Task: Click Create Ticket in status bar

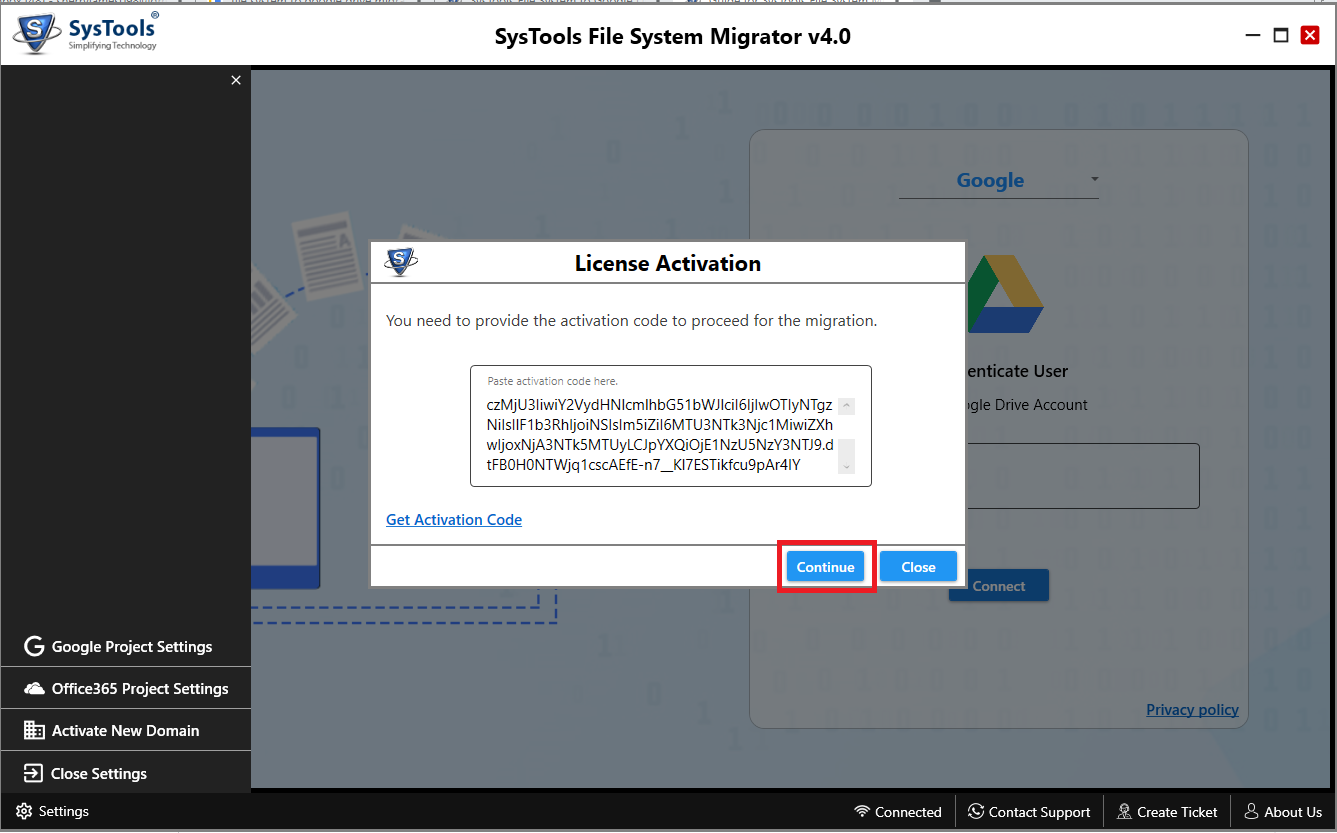Action: 1167,812
